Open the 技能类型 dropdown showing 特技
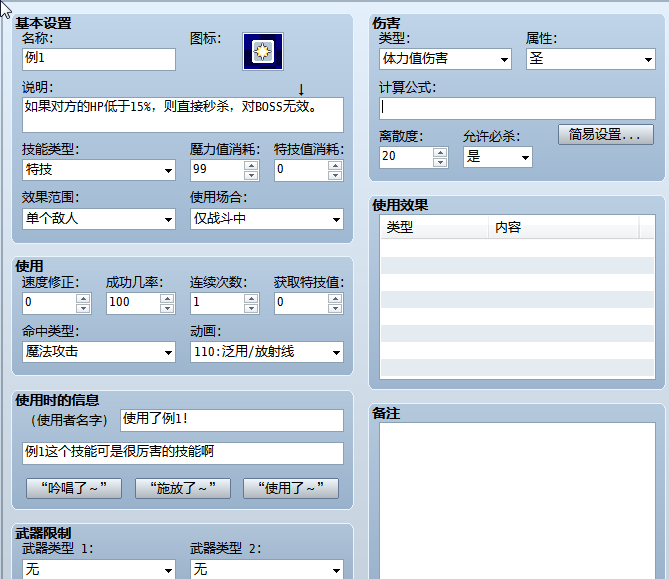669x579 pixels. click(99, 170)
